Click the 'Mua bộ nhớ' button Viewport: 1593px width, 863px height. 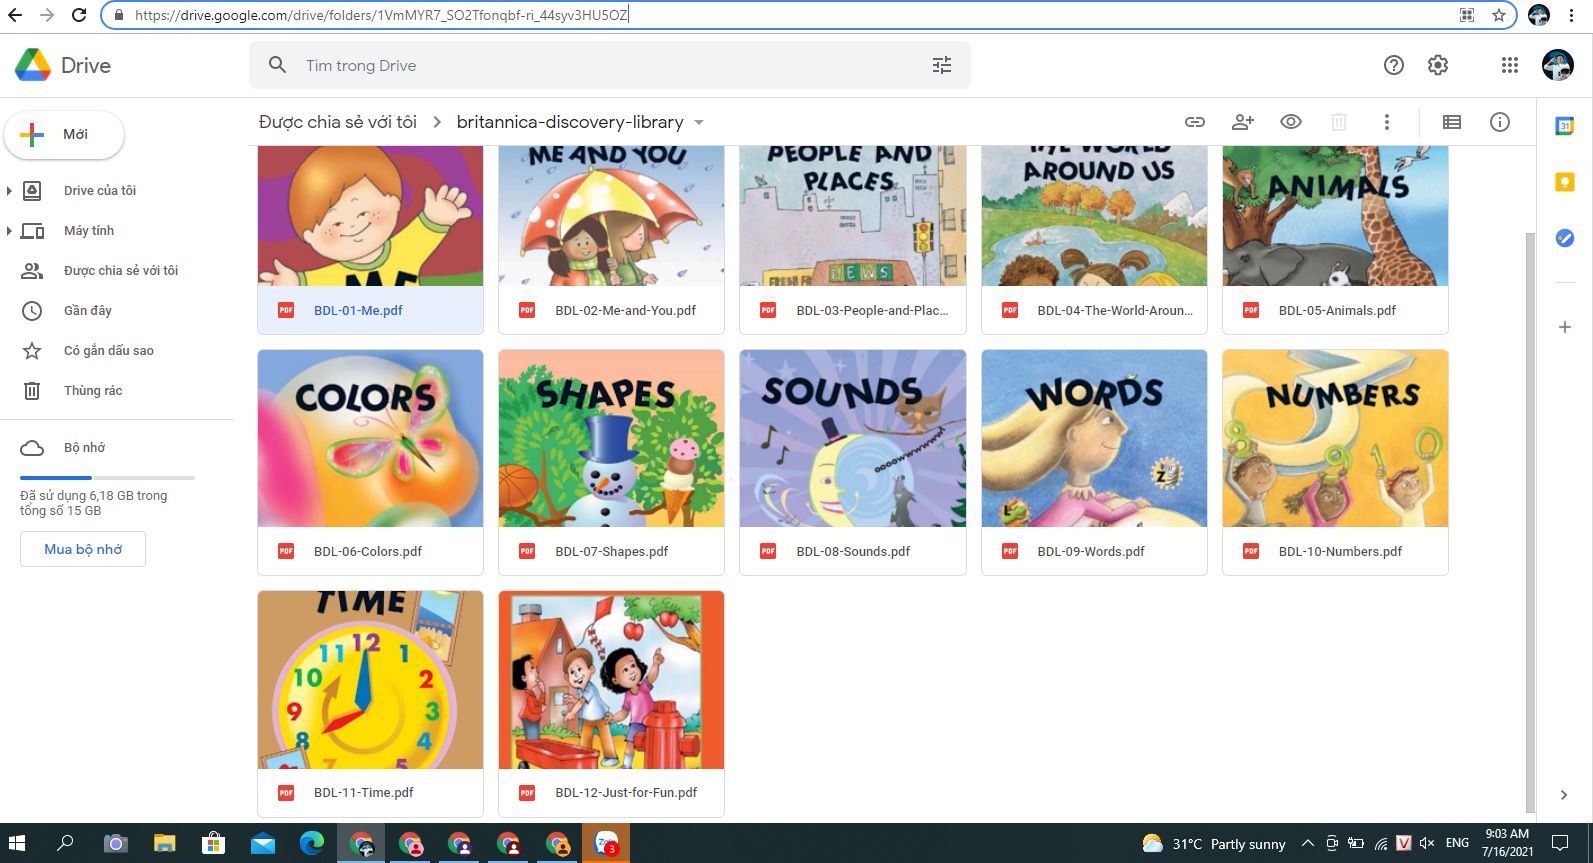[x=83, y=549]
